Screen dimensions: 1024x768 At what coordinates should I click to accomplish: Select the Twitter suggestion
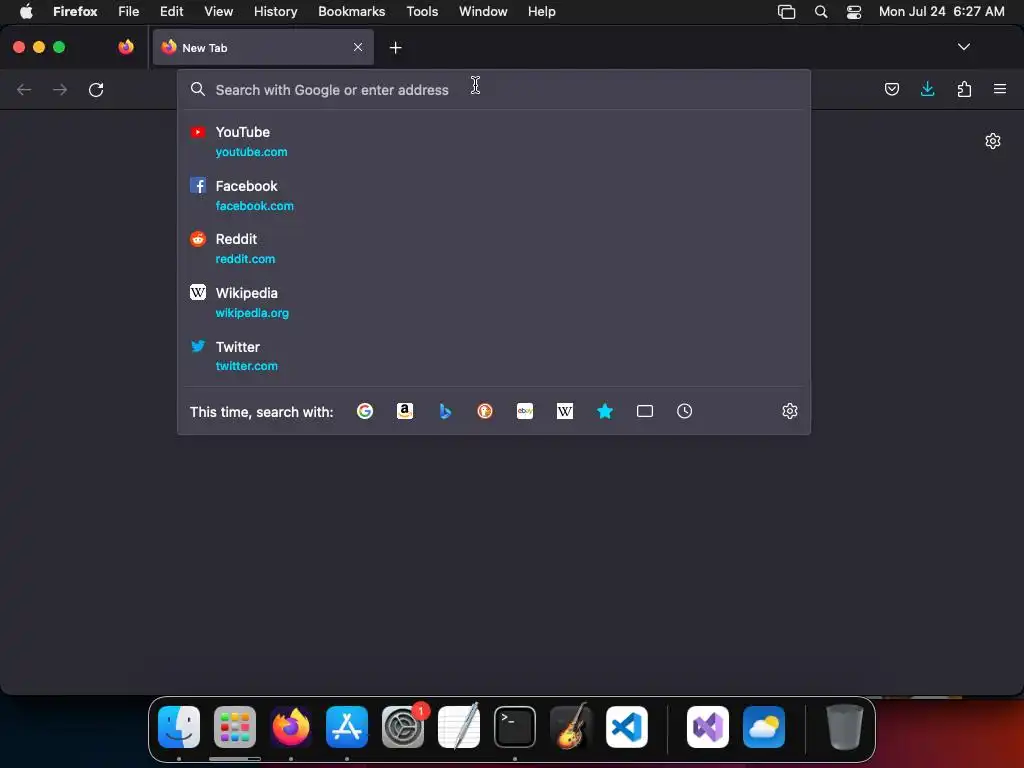494,356
